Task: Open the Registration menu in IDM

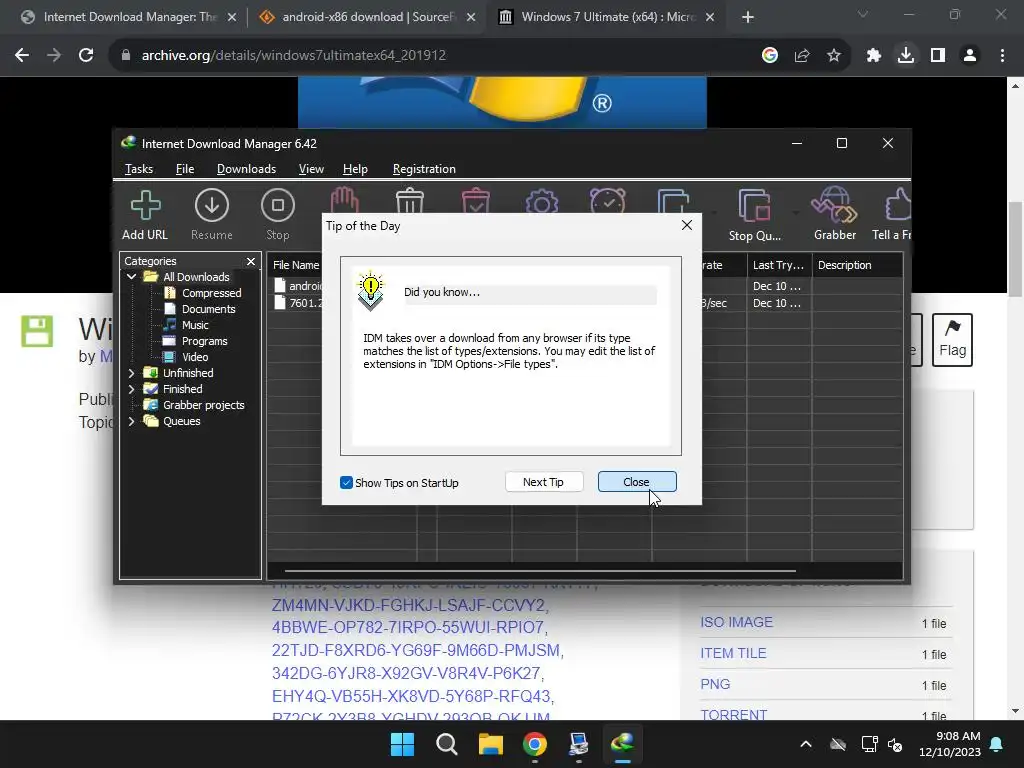Action: 424,169
